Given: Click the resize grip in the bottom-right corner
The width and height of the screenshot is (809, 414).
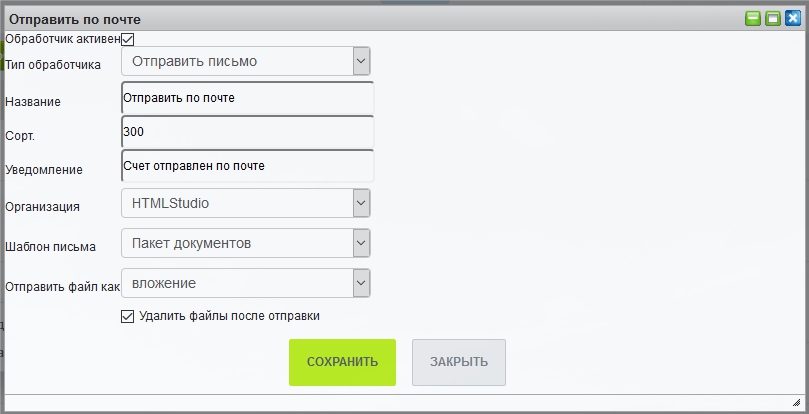Looking at the screenshot, I should [x=796, y=401].
